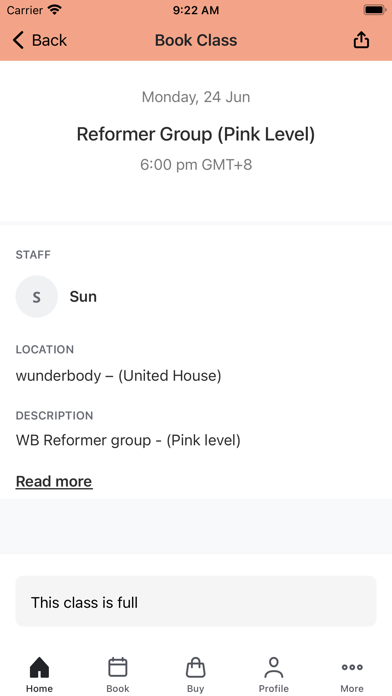Viewport: 392px width, 696px height.
Task: Select the Profile tab label
Action: coord(273,688)
